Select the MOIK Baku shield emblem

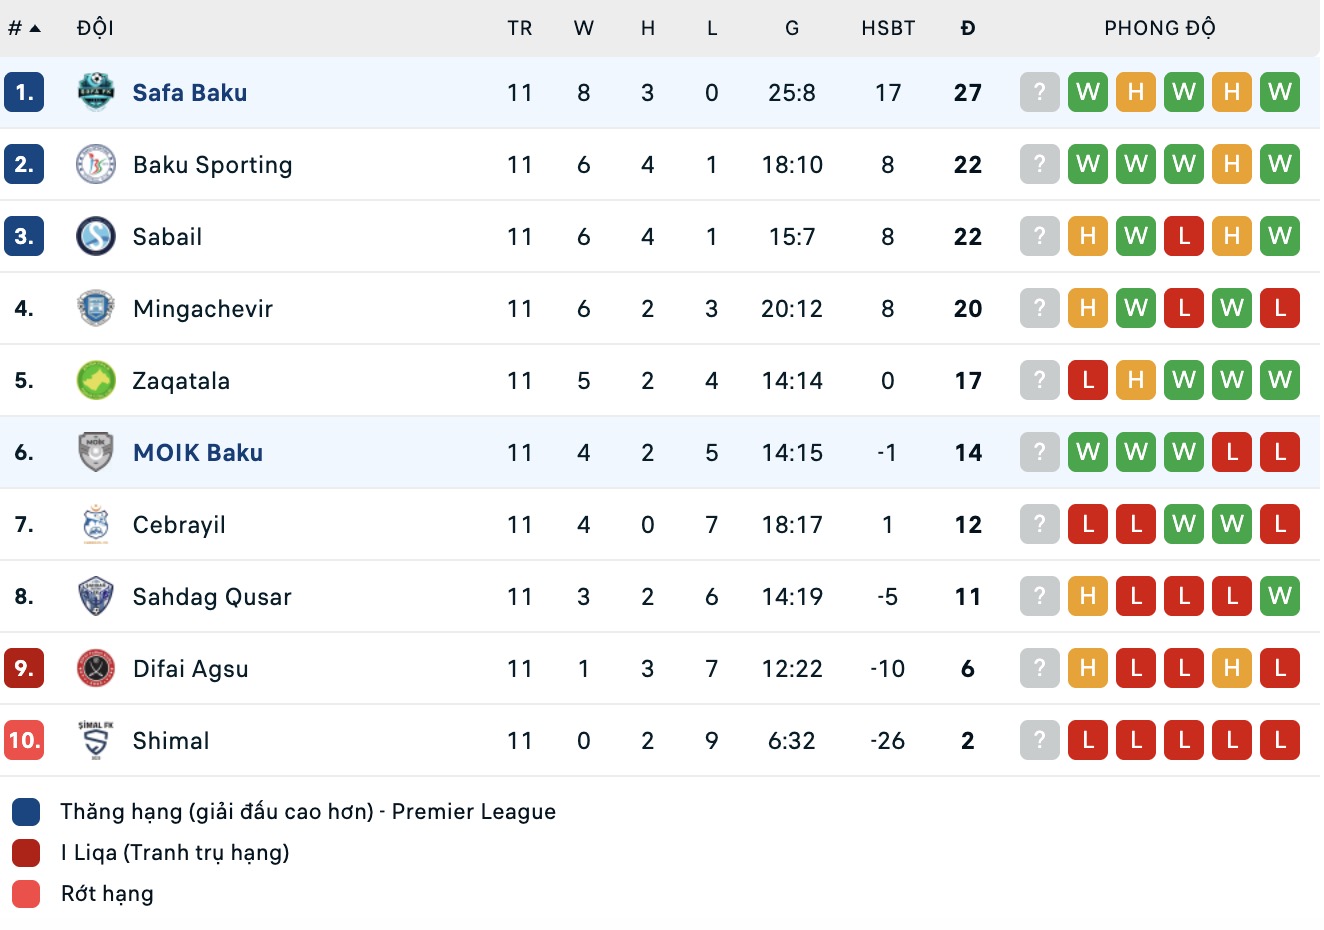click(x=95, y=452)
